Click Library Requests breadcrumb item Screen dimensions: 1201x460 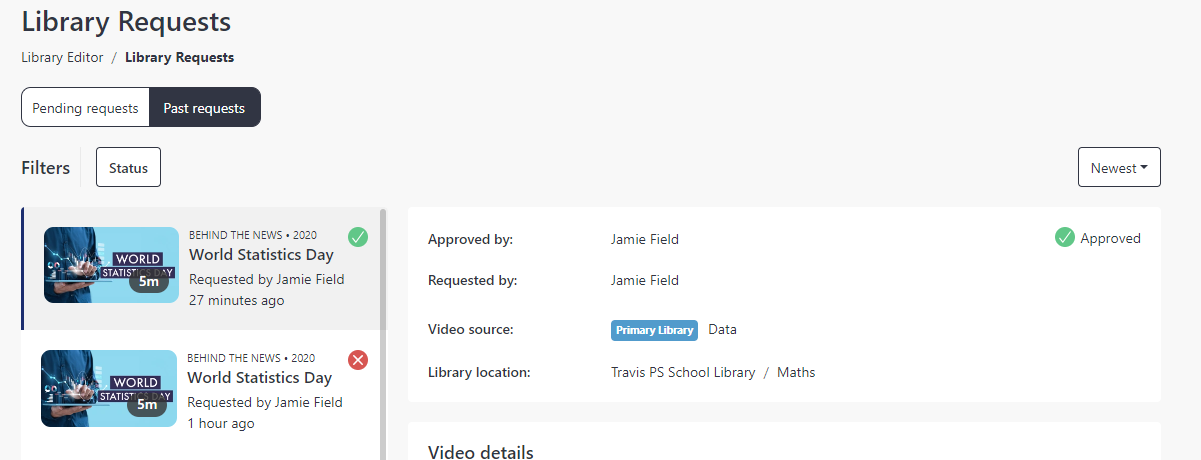tap(180, 57)
